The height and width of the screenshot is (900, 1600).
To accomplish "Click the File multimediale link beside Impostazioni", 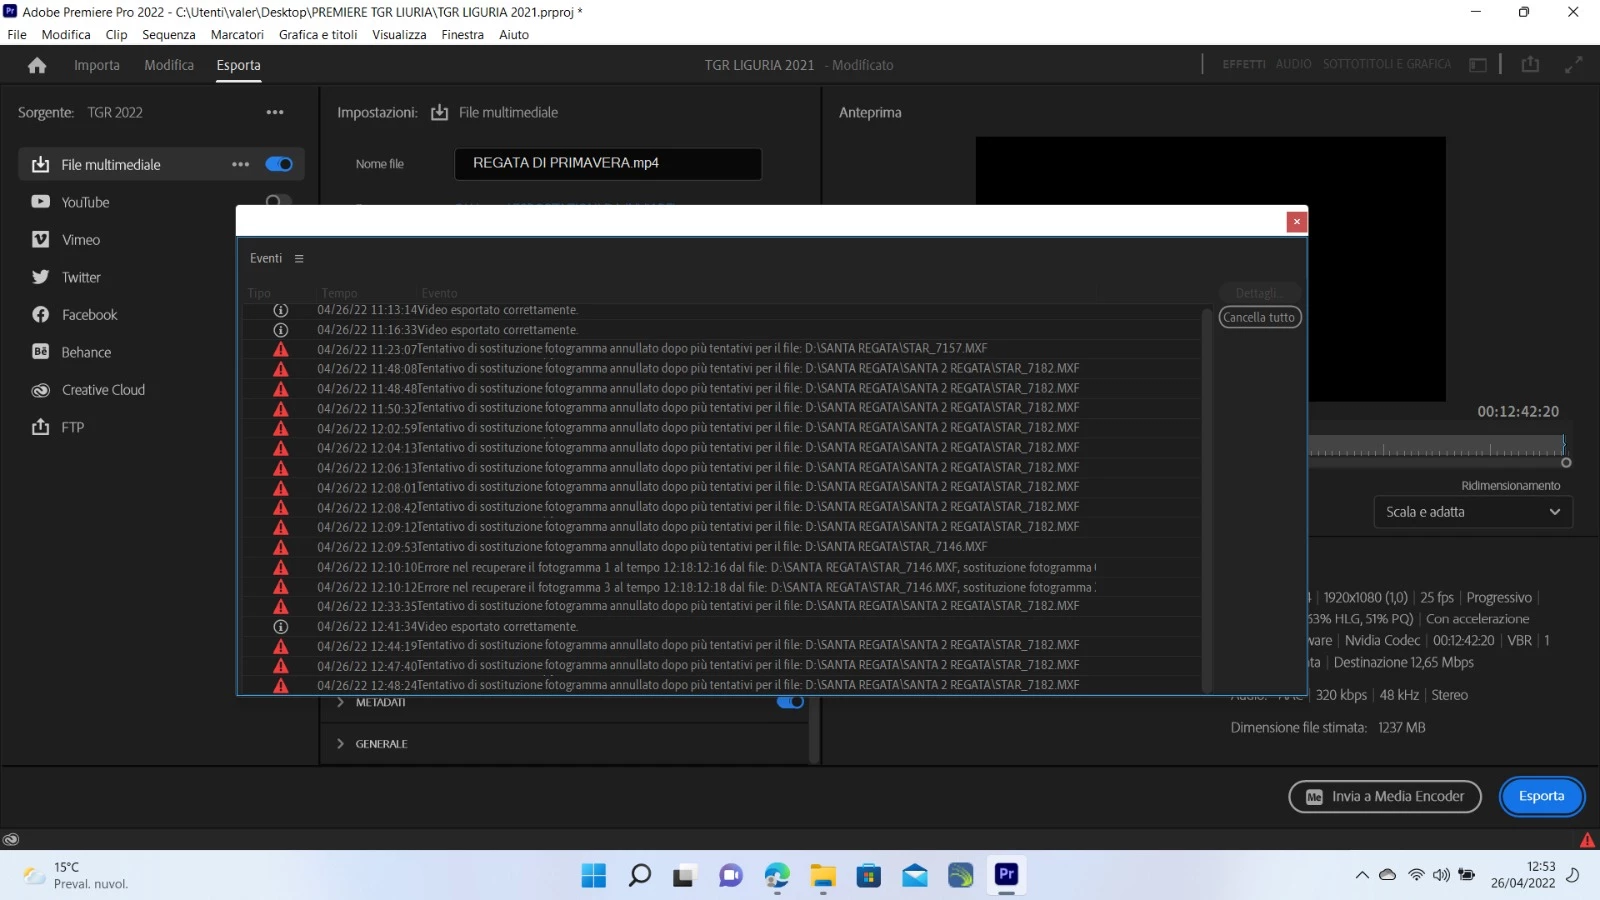I will pyautogui.click(x=508, y=112).
